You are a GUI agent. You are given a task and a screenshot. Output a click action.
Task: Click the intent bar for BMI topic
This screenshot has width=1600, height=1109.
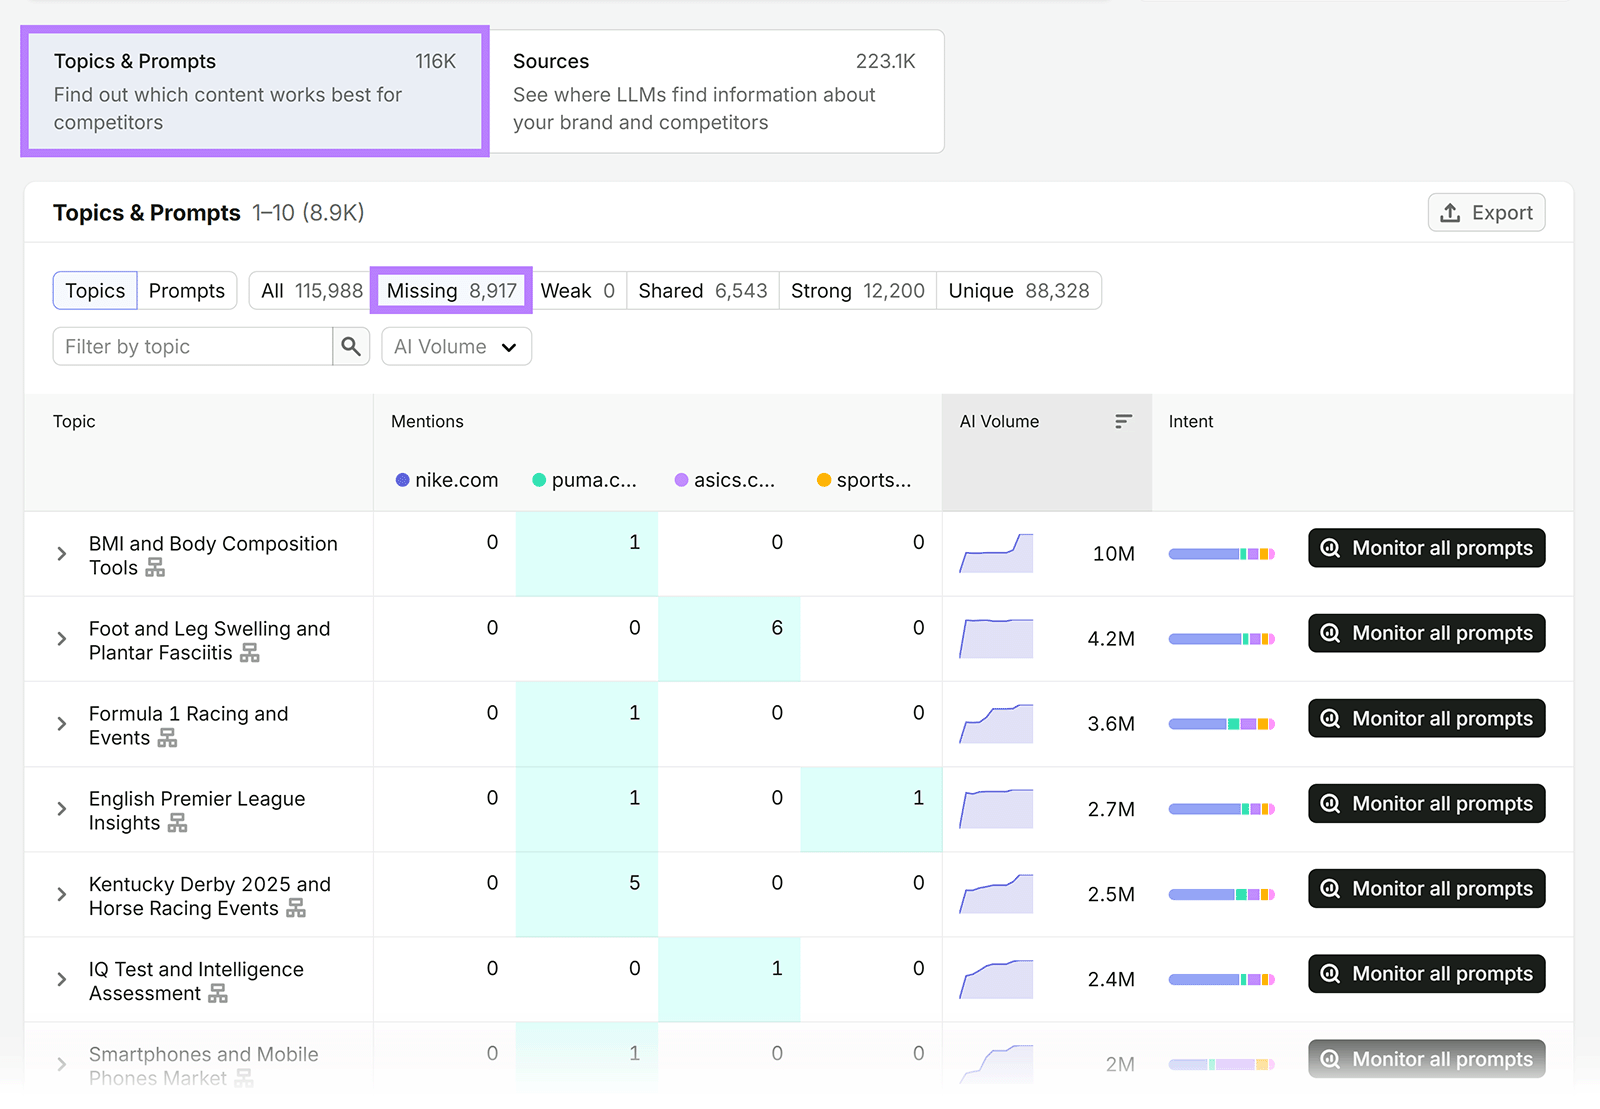coord(1222,554)
